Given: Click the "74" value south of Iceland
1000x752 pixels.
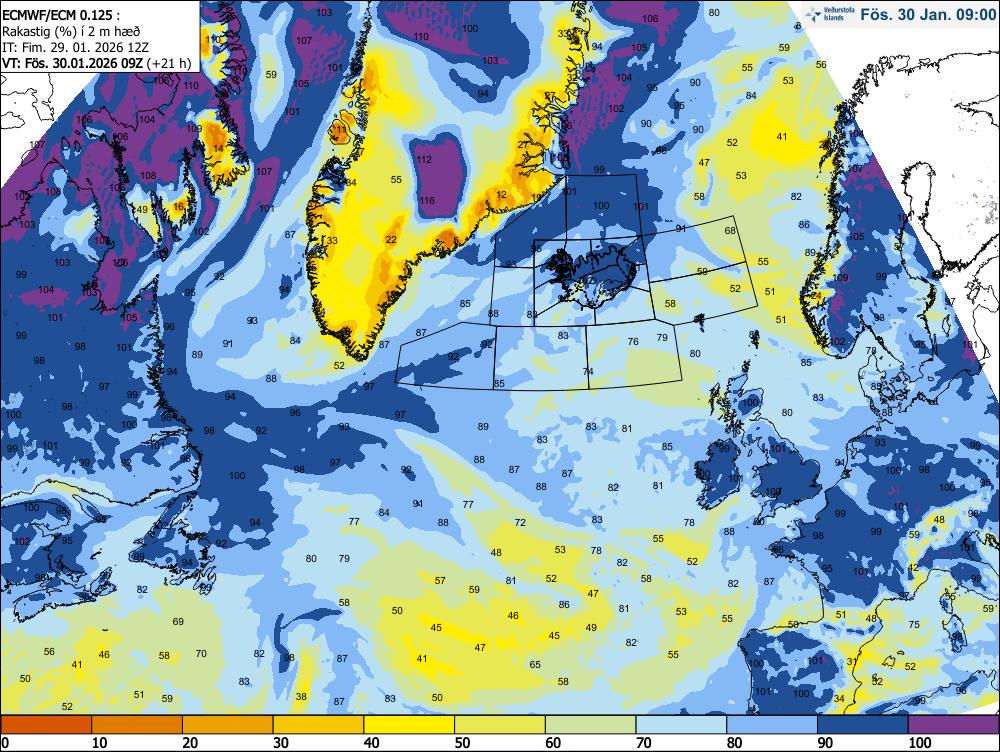Looking at the screenshot, I should coord(588,371).
